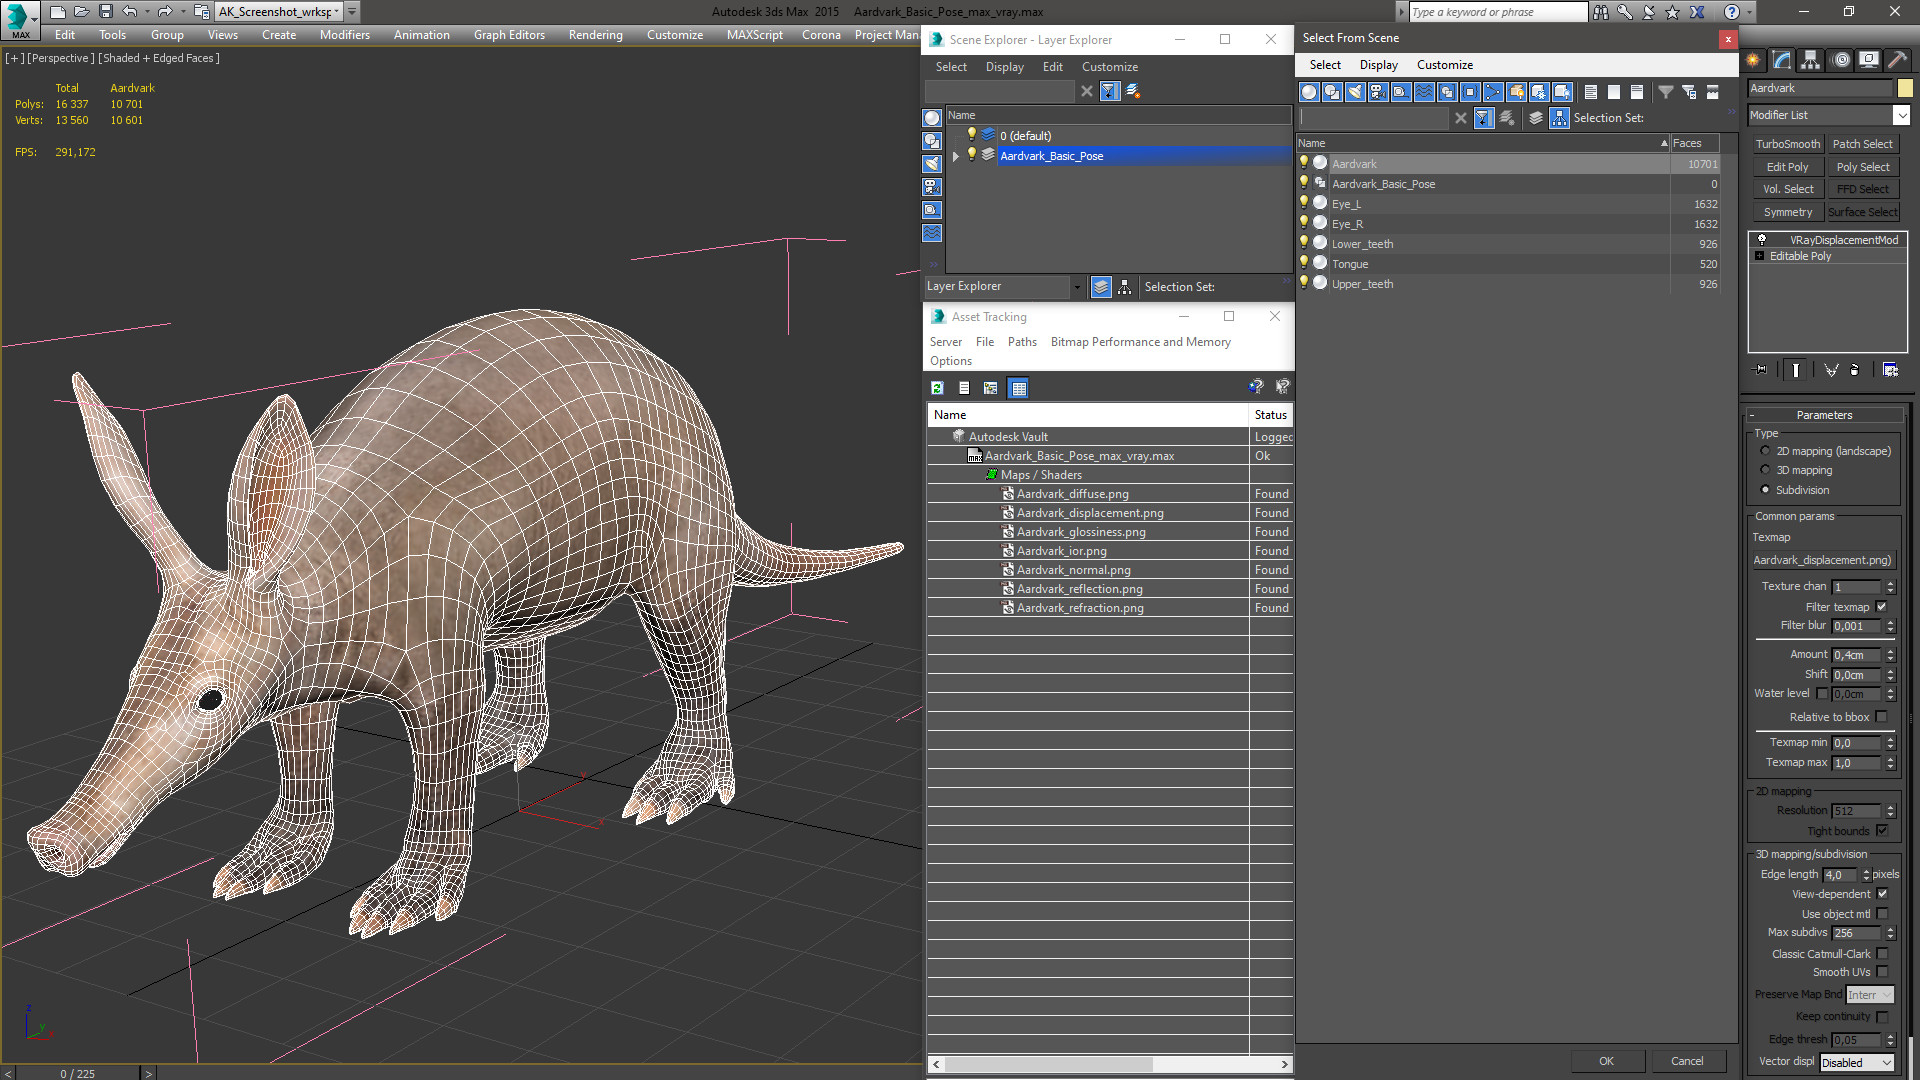The width and height of the screenshot is (1920, 1080).
Task: Select the Undo icon in title toolbar
Action: (x=130, y=12)
